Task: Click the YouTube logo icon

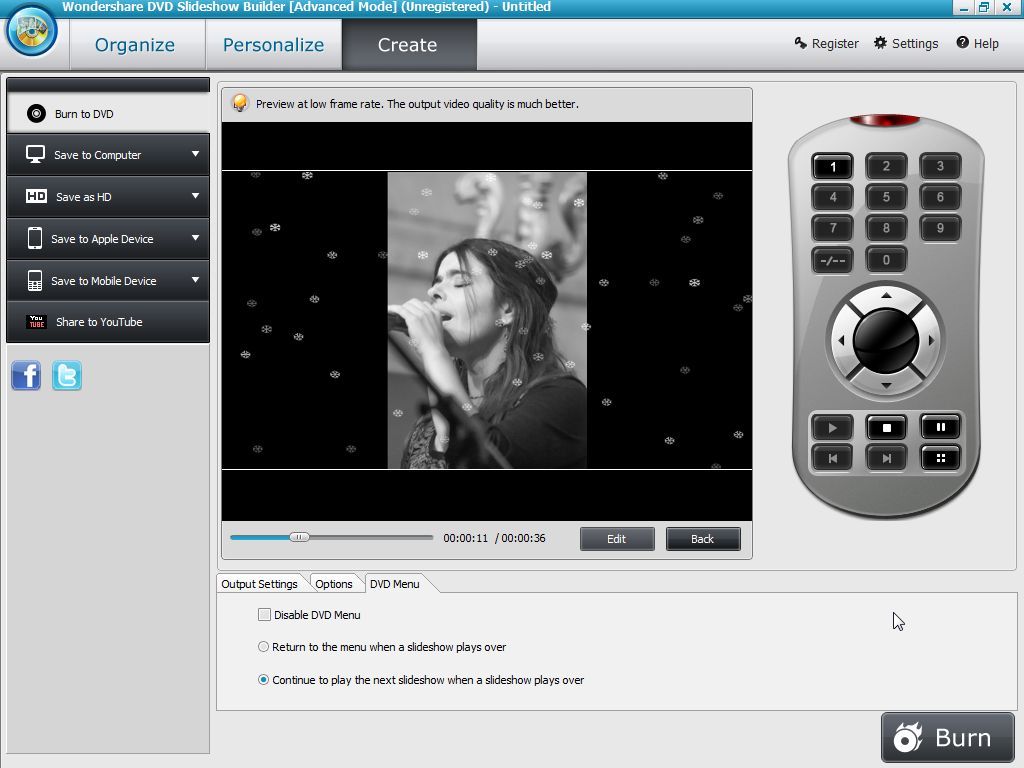Action: [37, 321]
